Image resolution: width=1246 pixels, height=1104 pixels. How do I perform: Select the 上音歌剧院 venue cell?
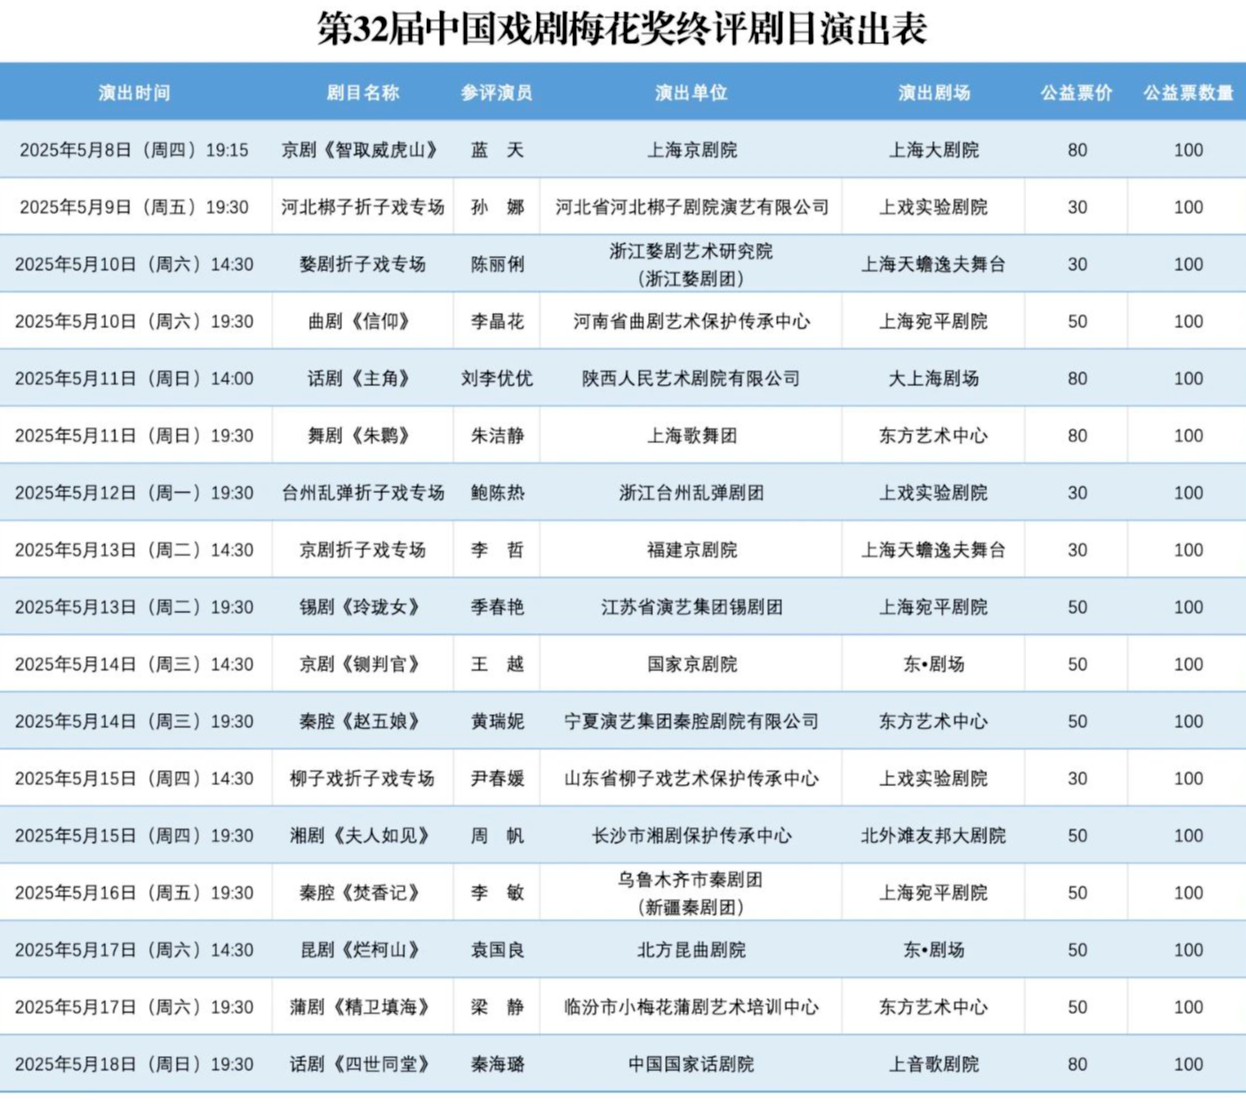(933, 1064)
